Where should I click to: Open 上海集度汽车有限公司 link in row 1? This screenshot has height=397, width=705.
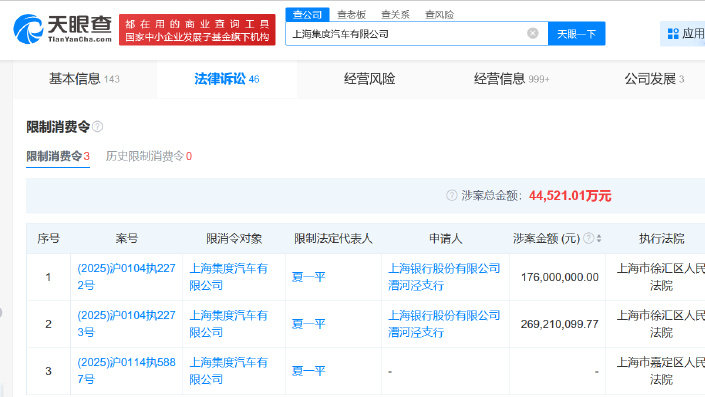[228, 277]
